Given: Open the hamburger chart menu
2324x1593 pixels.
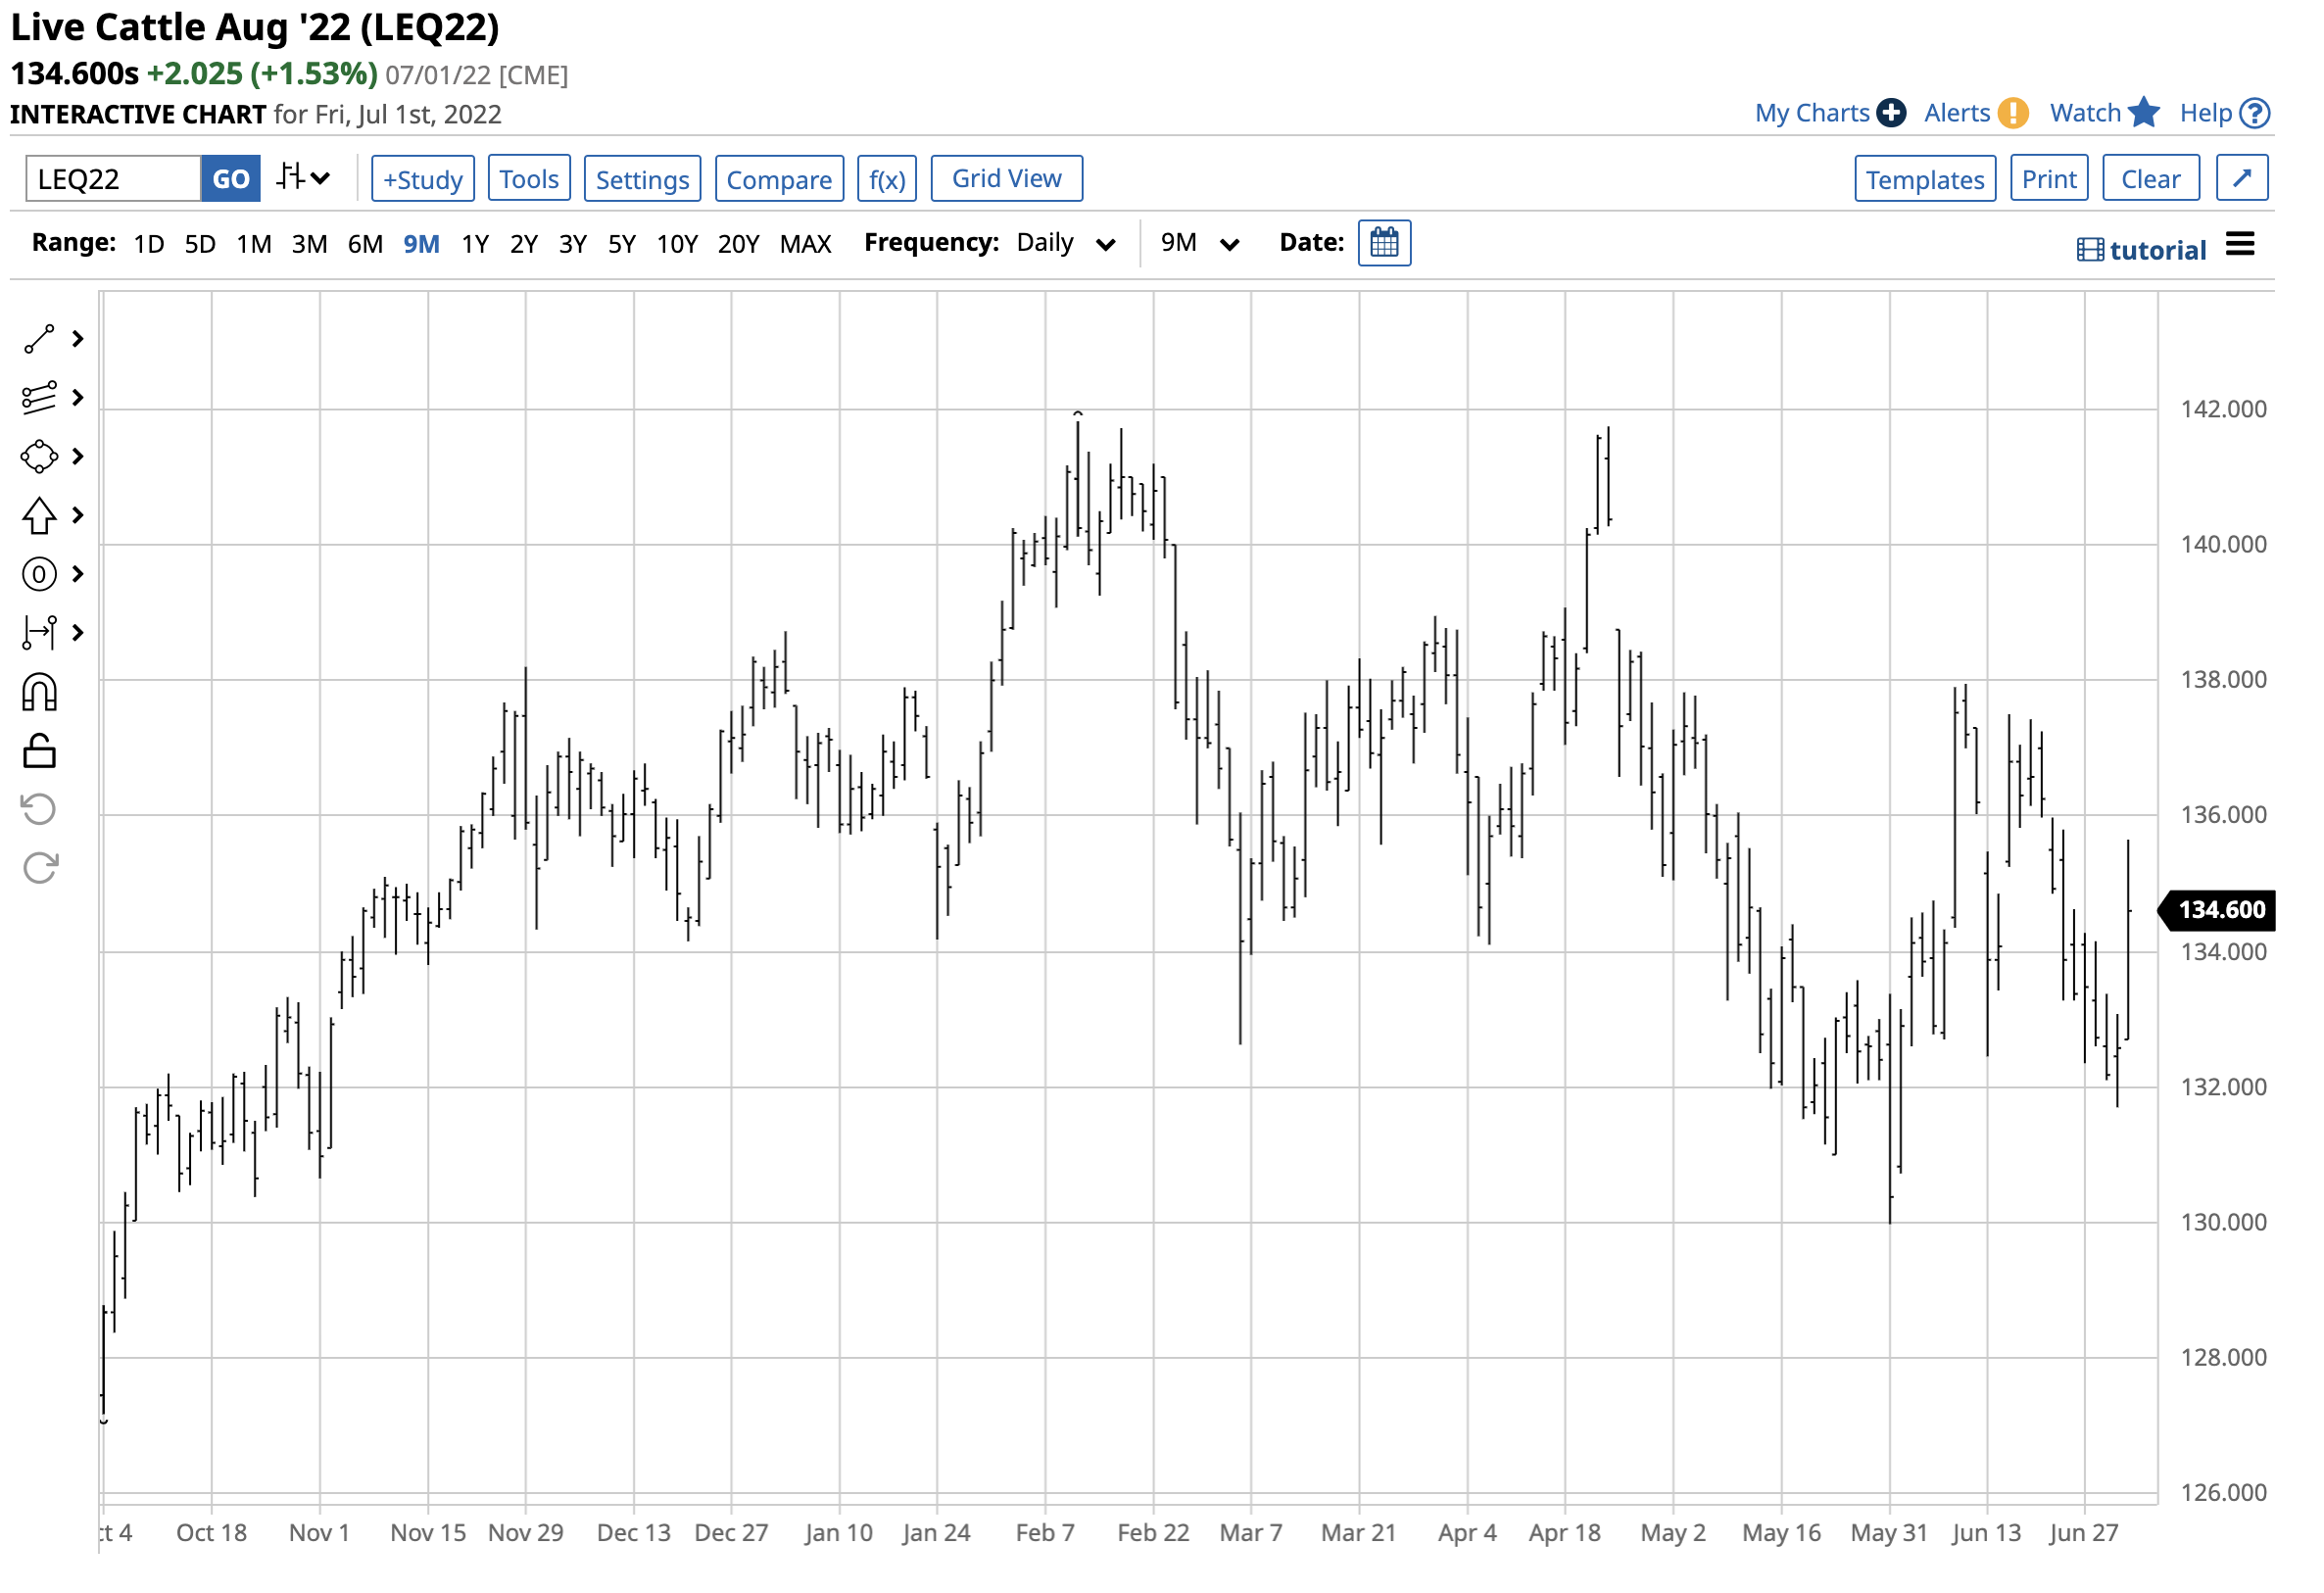Looking at the screenshot, I should [x=2242, y=245].
